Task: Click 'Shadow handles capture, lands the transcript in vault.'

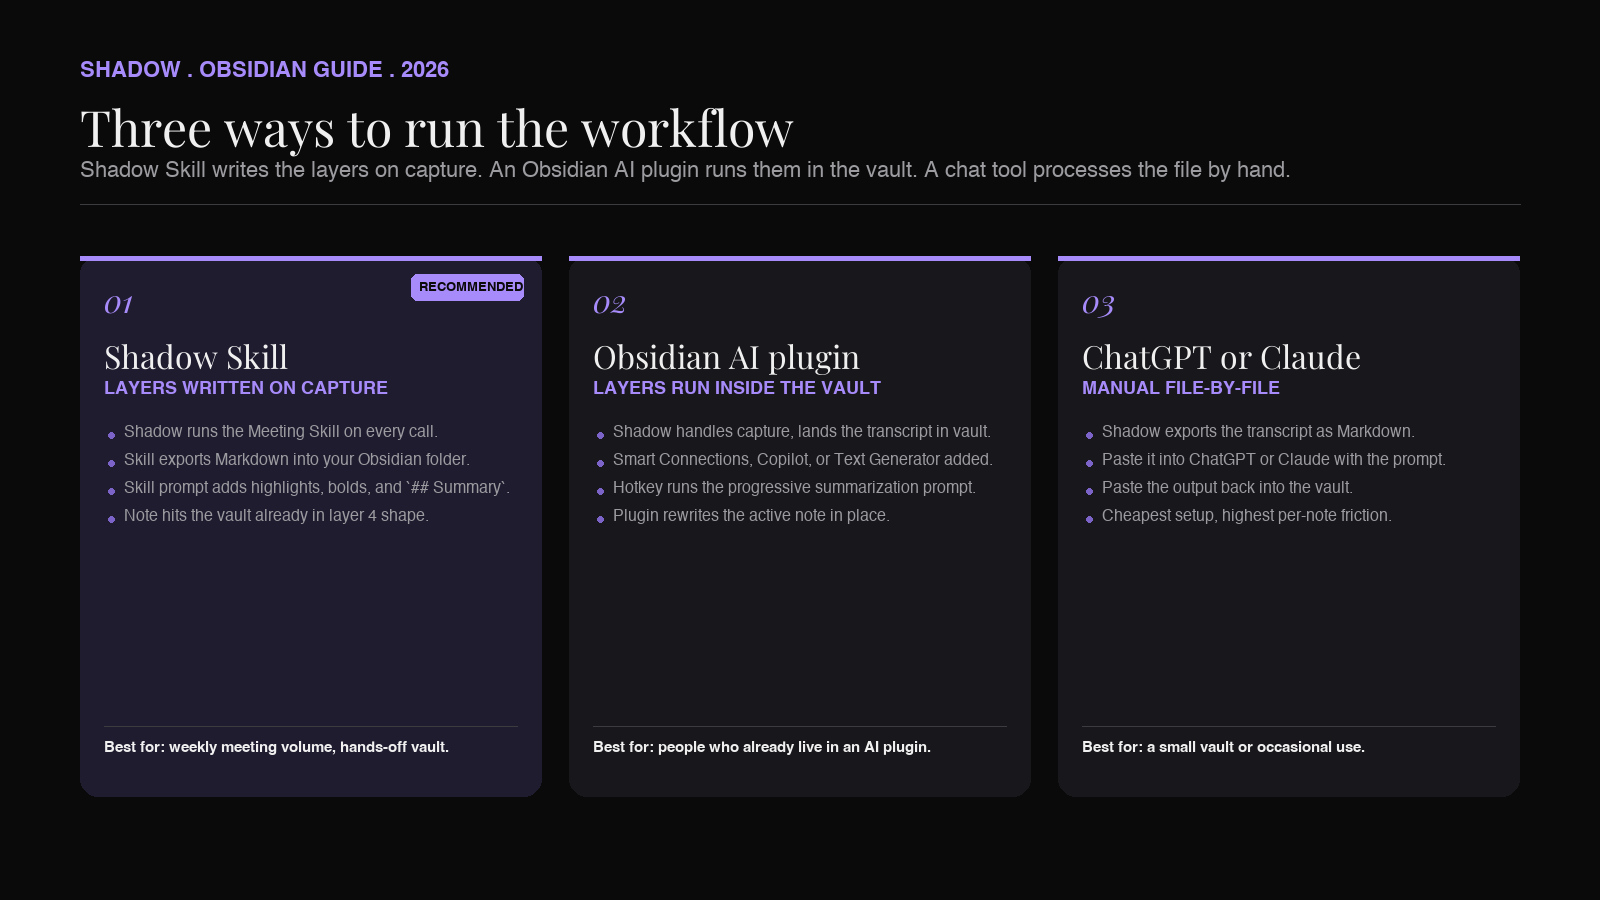Action: point(802,432)
